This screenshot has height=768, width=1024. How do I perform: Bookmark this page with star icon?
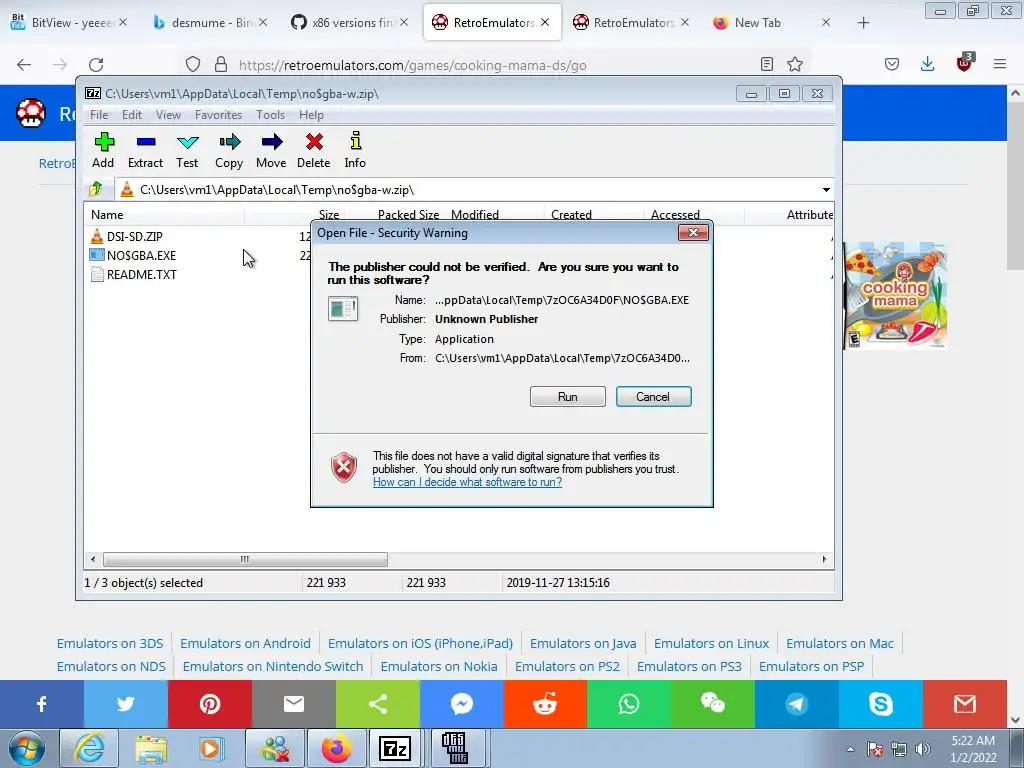(x=795, y=64)
